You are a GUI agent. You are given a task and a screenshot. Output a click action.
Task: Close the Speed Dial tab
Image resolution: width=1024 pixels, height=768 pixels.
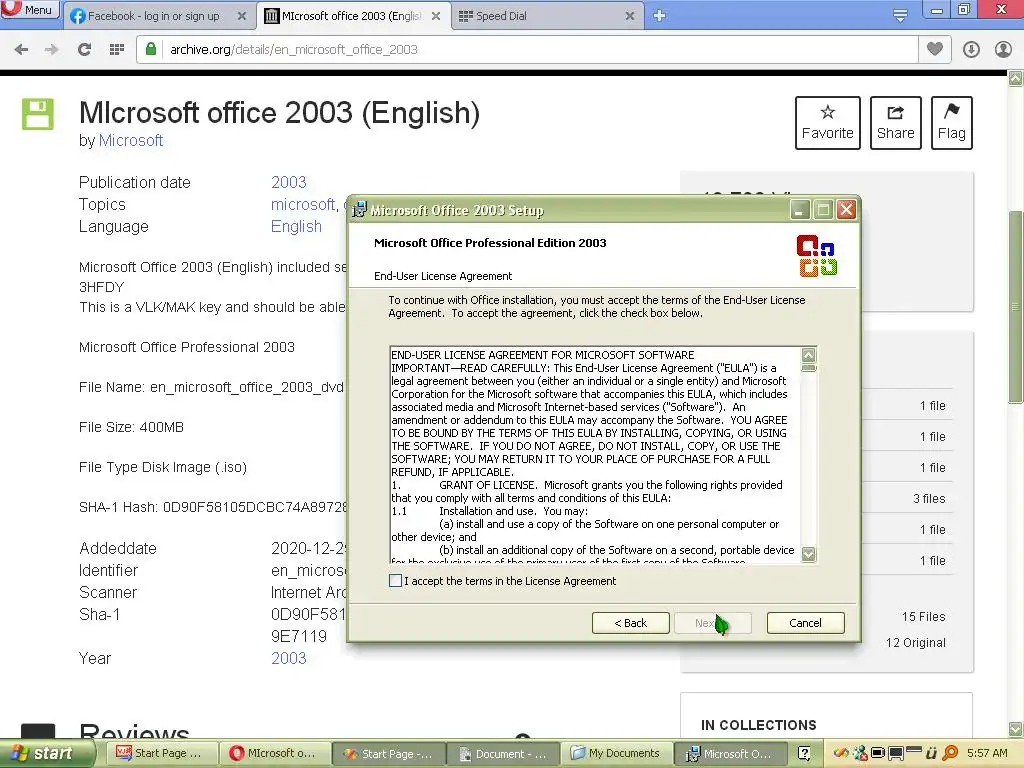[630, 16]
